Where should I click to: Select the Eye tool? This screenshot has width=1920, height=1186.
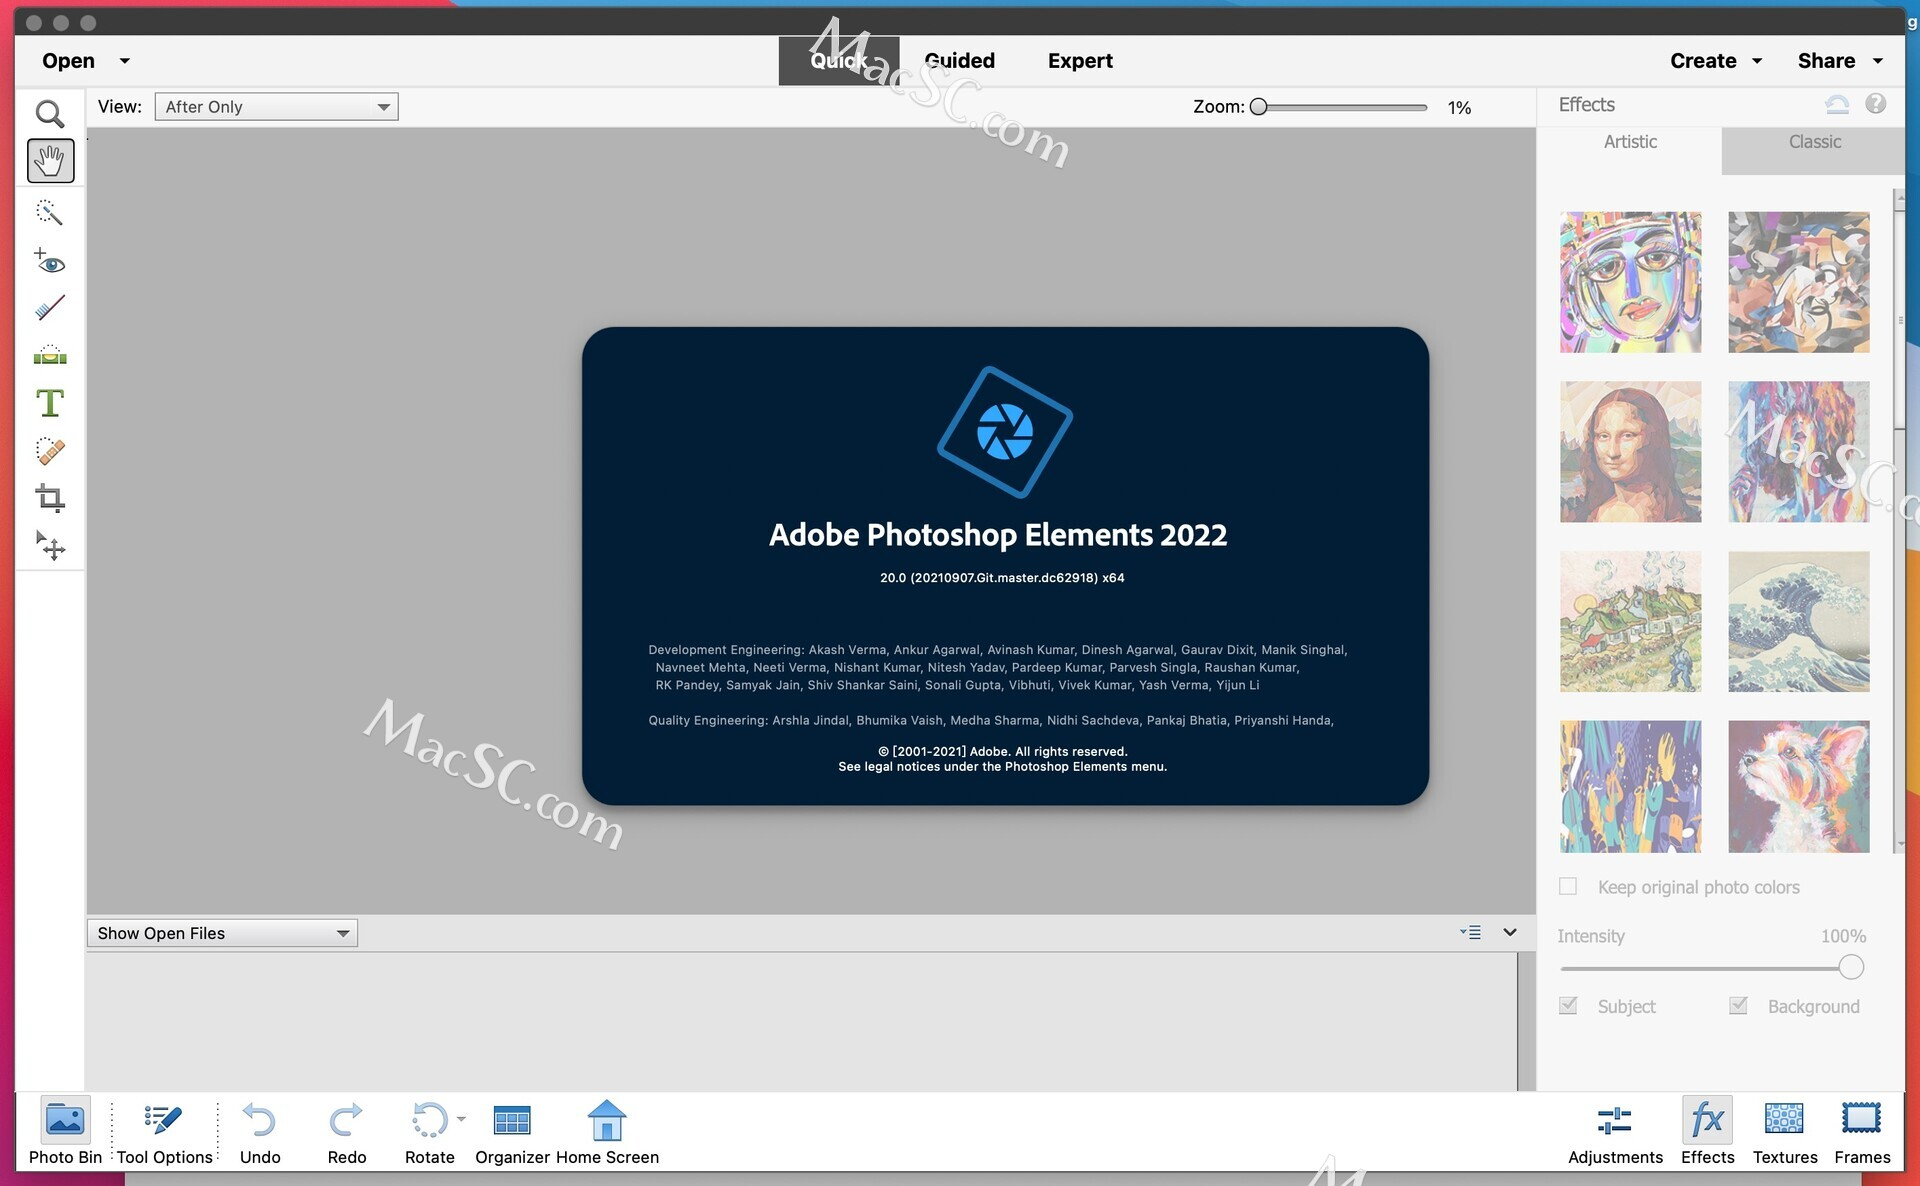50,261
